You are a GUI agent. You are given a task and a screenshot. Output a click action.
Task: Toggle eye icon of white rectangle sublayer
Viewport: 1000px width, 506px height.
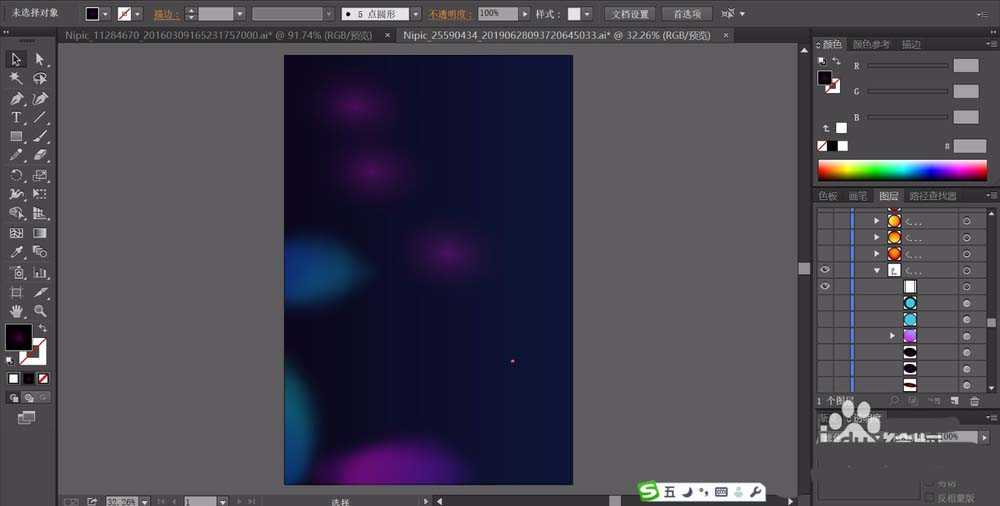tap(826, 286)
